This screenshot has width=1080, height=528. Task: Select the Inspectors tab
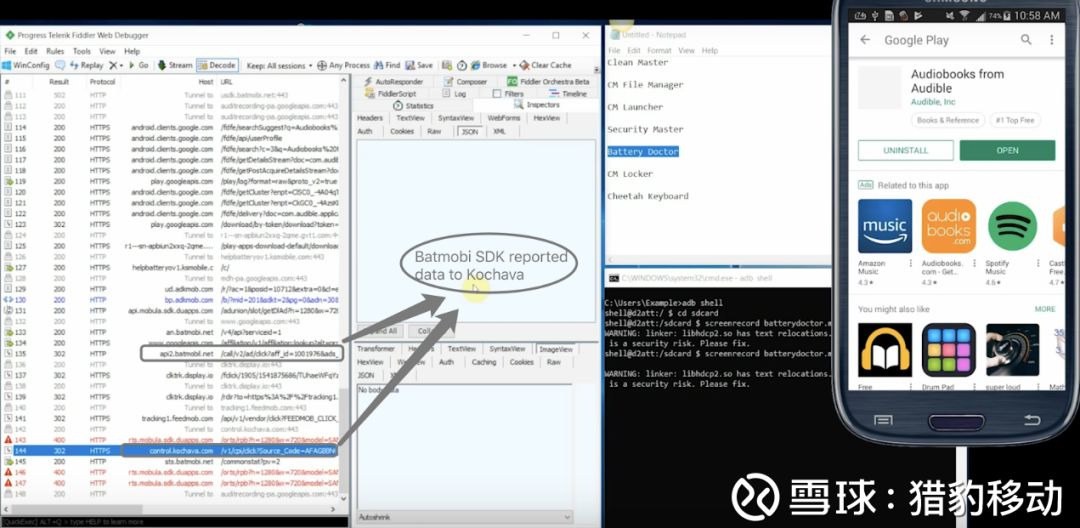537,105
